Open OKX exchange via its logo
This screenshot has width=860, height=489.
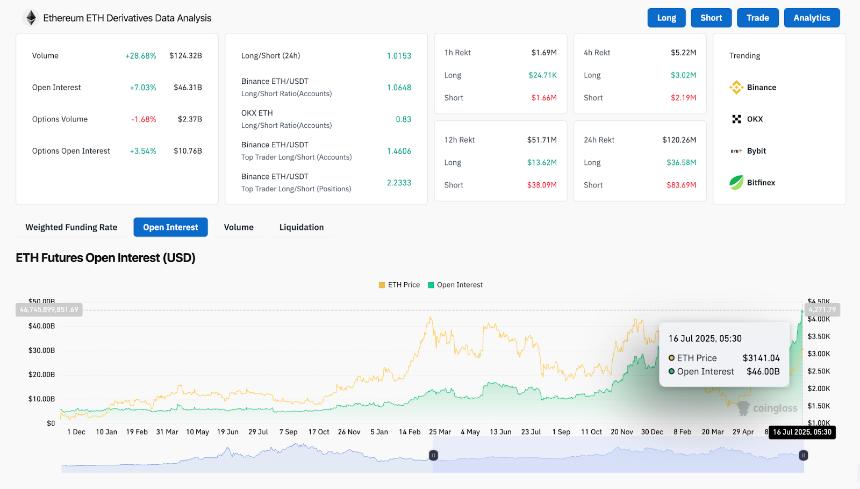click(736, 119)
